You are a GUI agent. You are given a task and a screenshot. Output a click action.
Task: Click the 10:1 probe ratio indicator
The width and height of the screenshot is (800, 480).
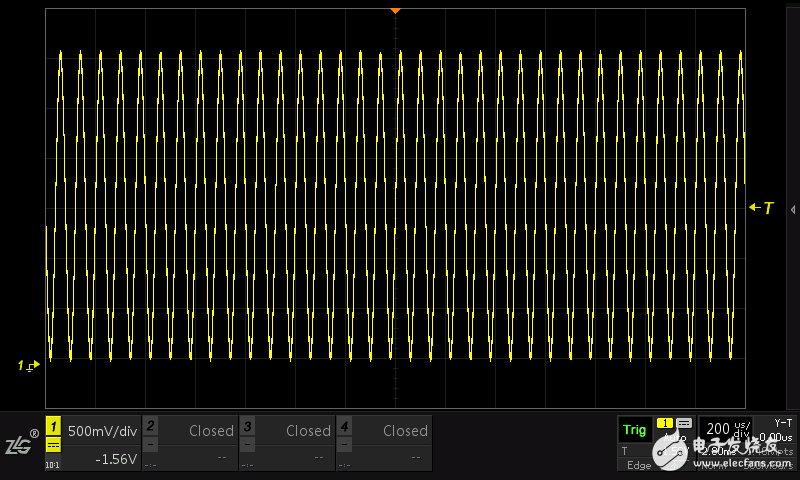[53, 463]
